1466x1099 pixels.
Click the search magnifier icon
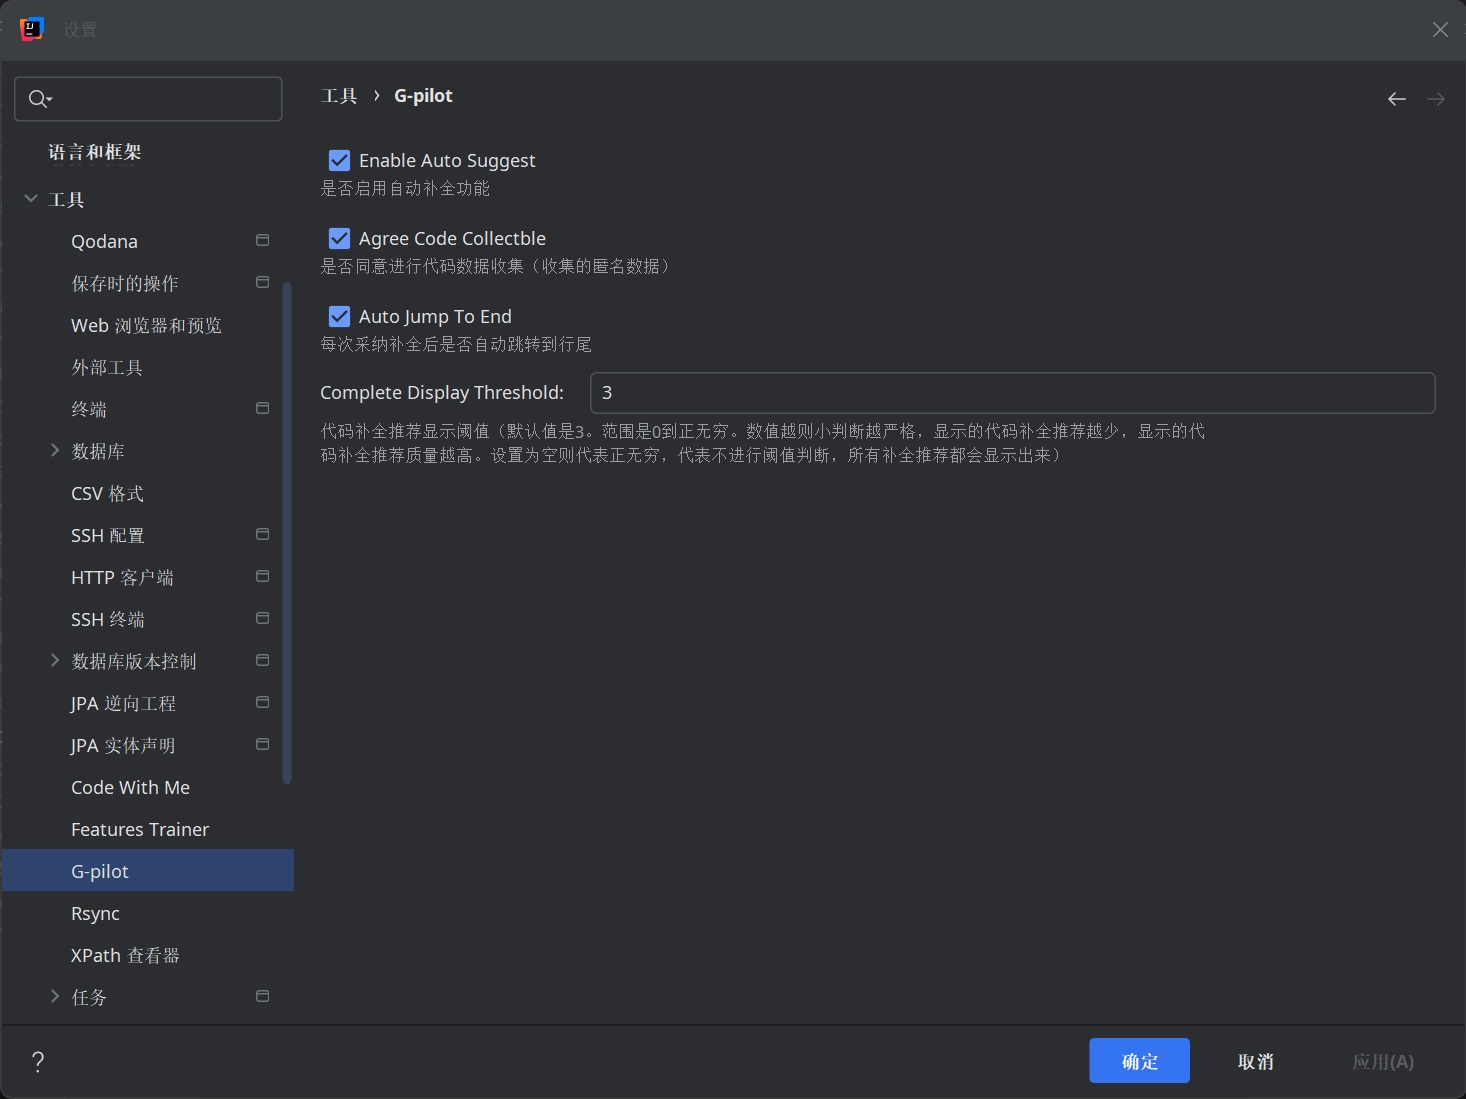tap(38, 98)
